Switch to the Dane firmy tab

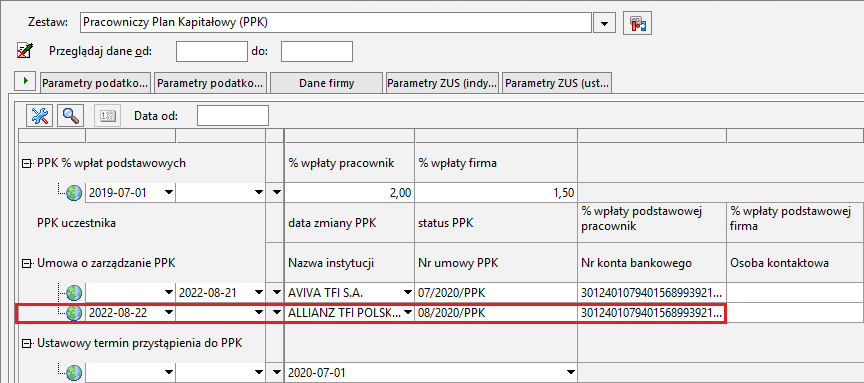[326, 83]
